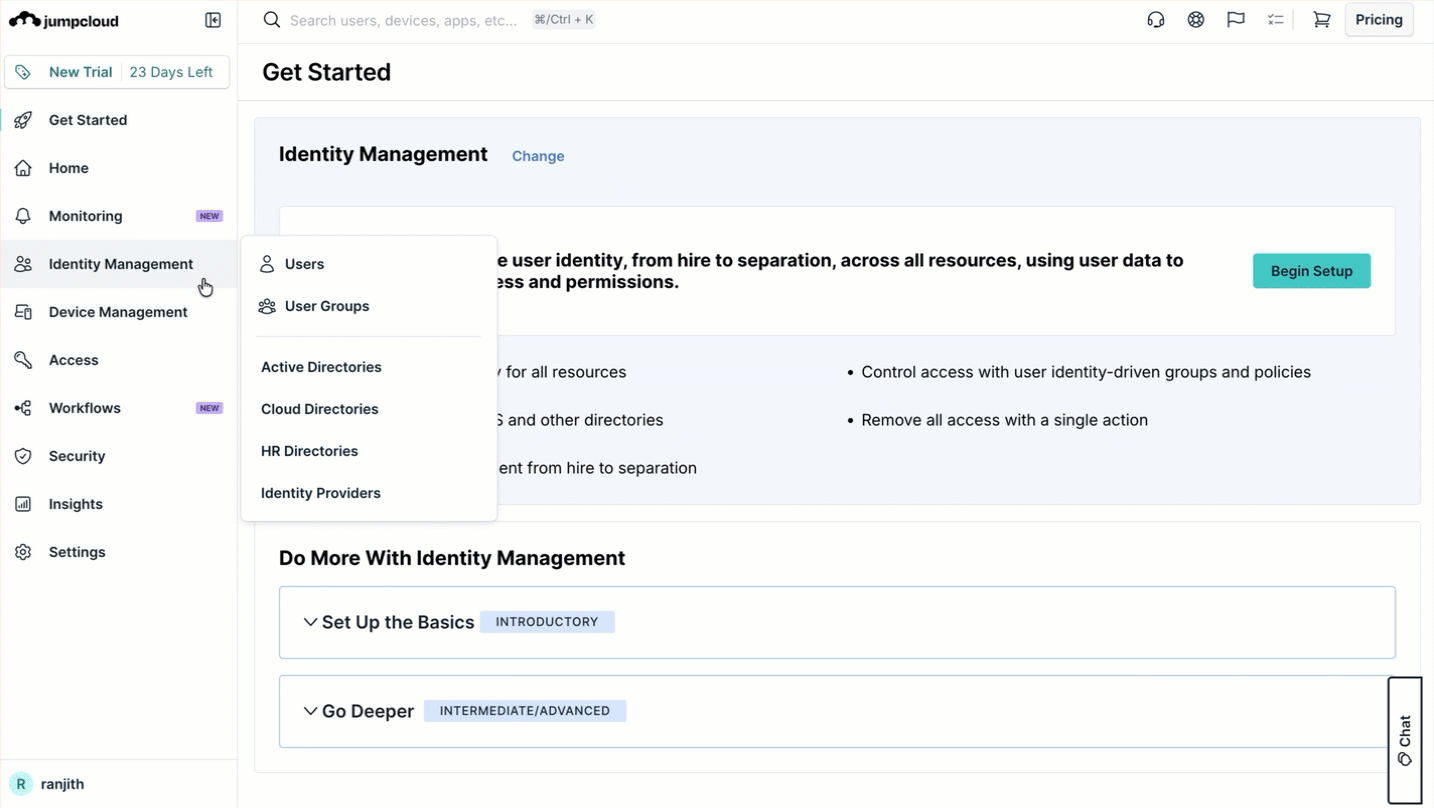1434x808 pixels.
Task: Open Insights in the sidebar
Action: (76, 504)
